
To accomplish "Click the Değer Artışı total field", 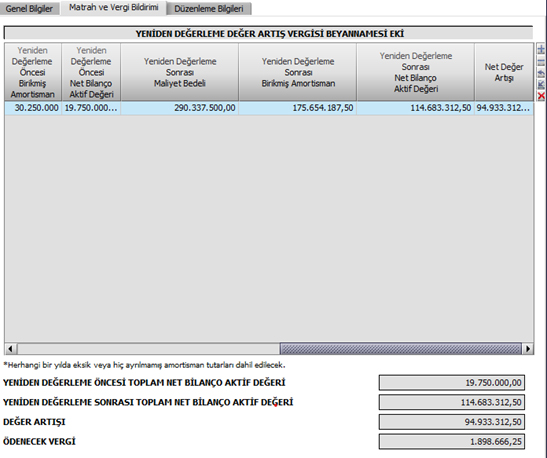I will pyautogui.click(x=452, y=422).
